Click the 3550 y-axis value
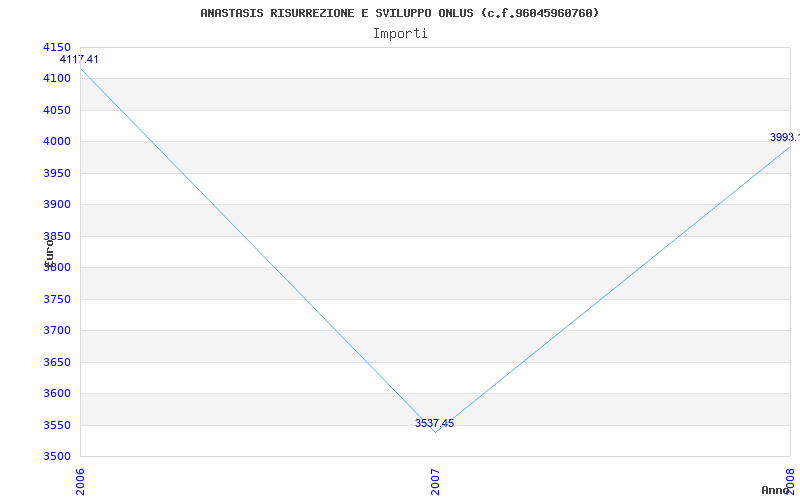This screenshot has width=800, height=500. [x=56, y=425]
